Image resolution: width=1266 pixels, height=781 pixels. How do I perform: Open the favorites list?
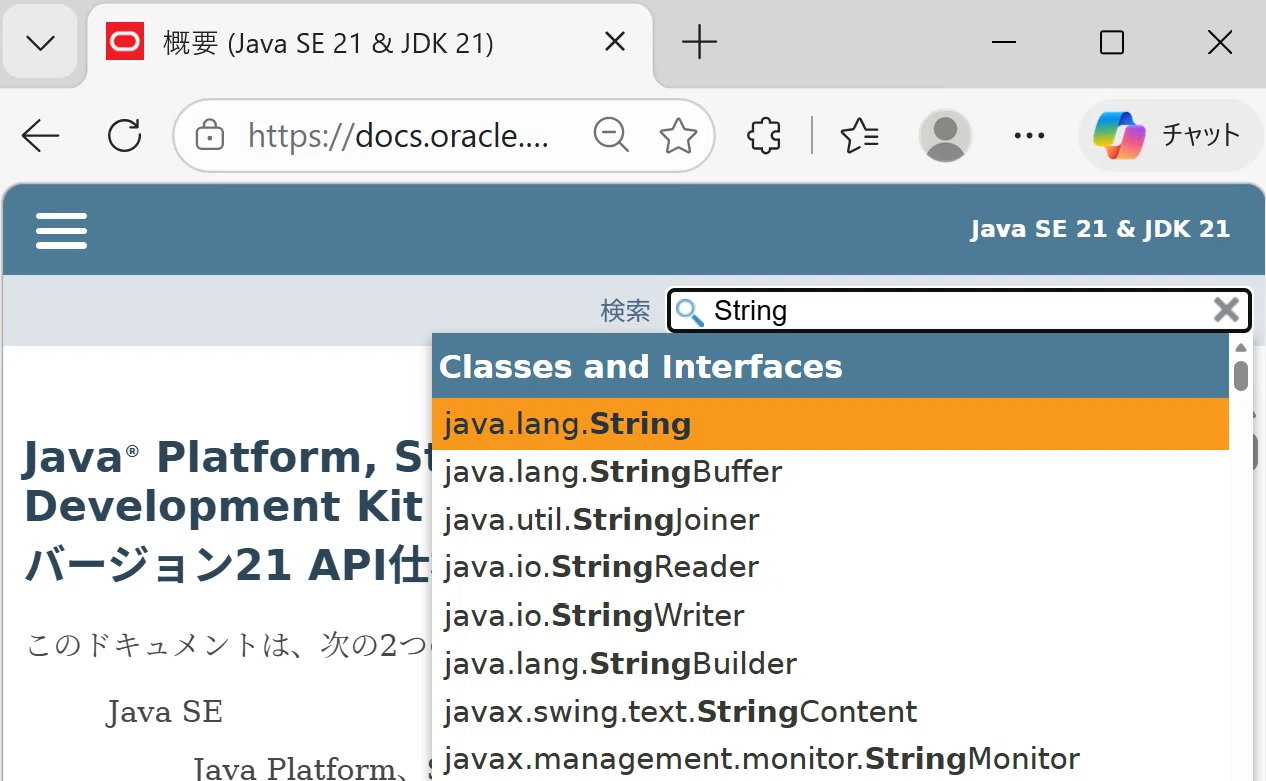coord(860,135)
